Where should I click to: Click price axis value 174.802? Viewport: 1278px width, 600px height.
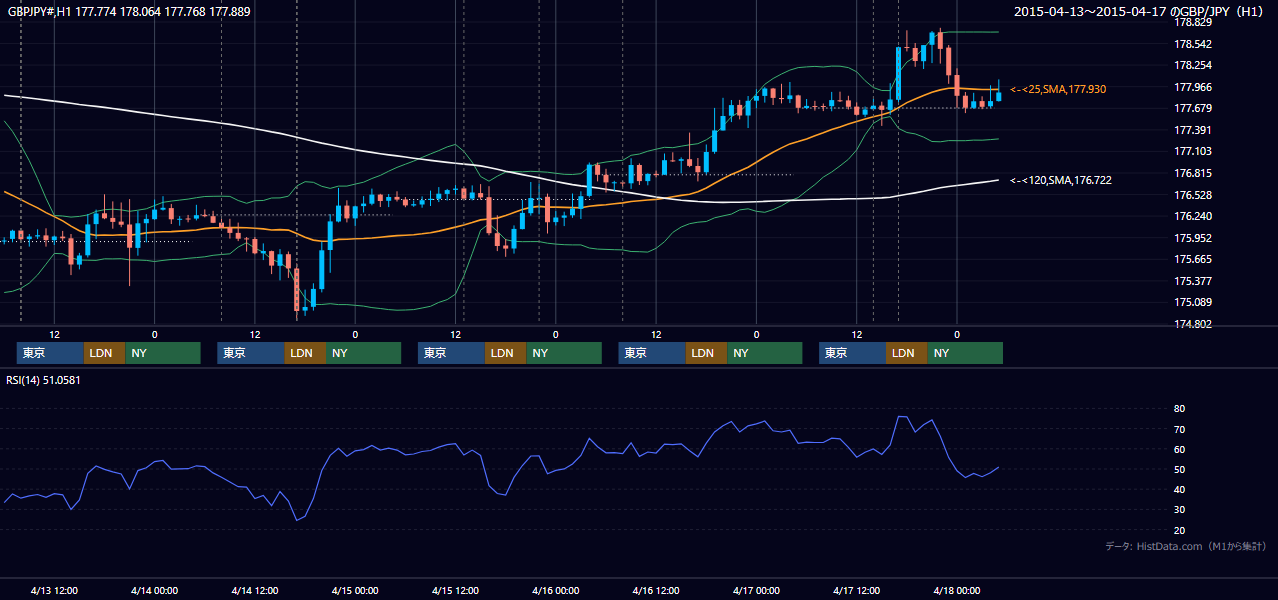1192,324
